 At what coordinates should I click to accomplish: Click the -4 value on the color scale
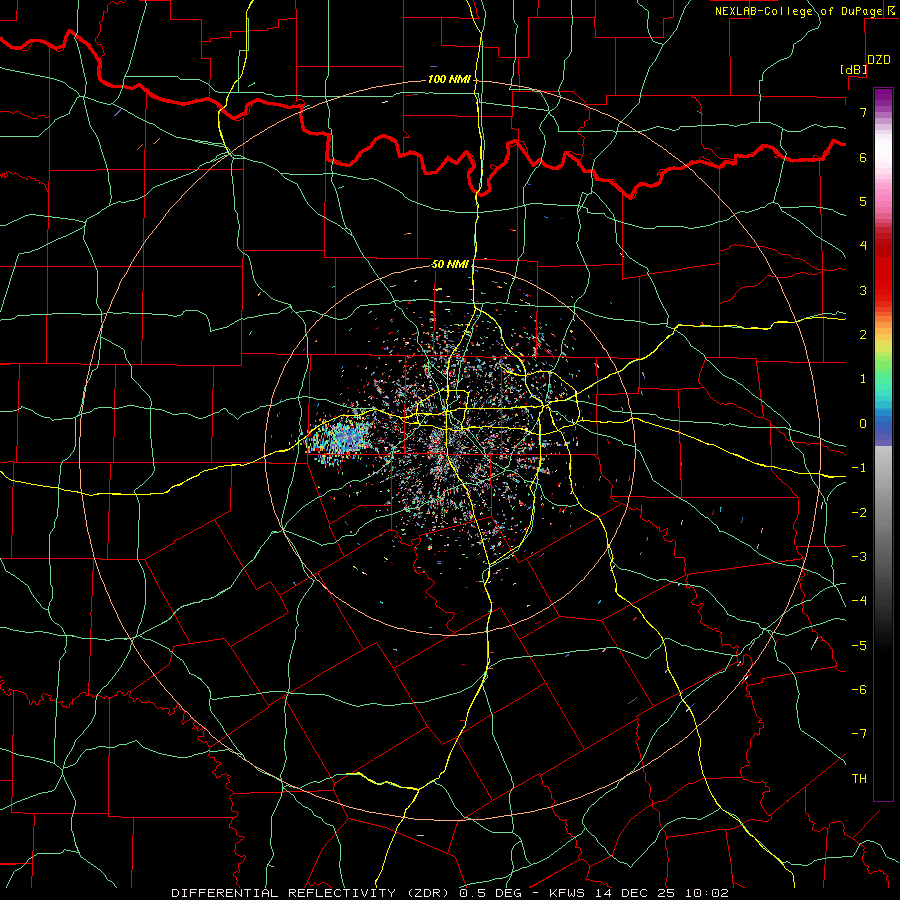pyautogui.click(x=859, y=601)
